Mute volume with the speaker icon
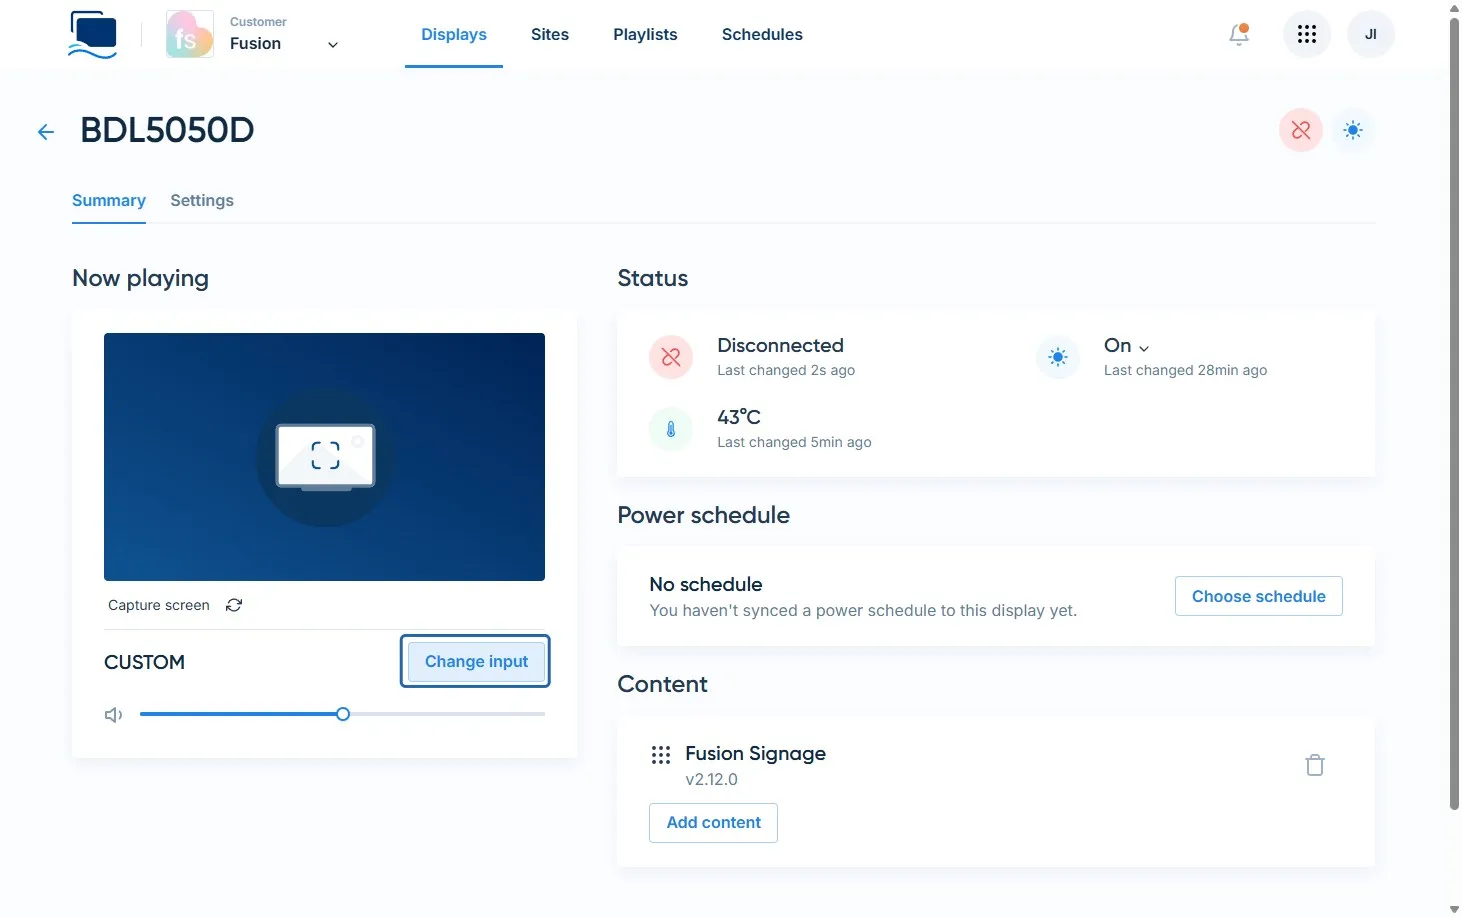 (114, 715)
